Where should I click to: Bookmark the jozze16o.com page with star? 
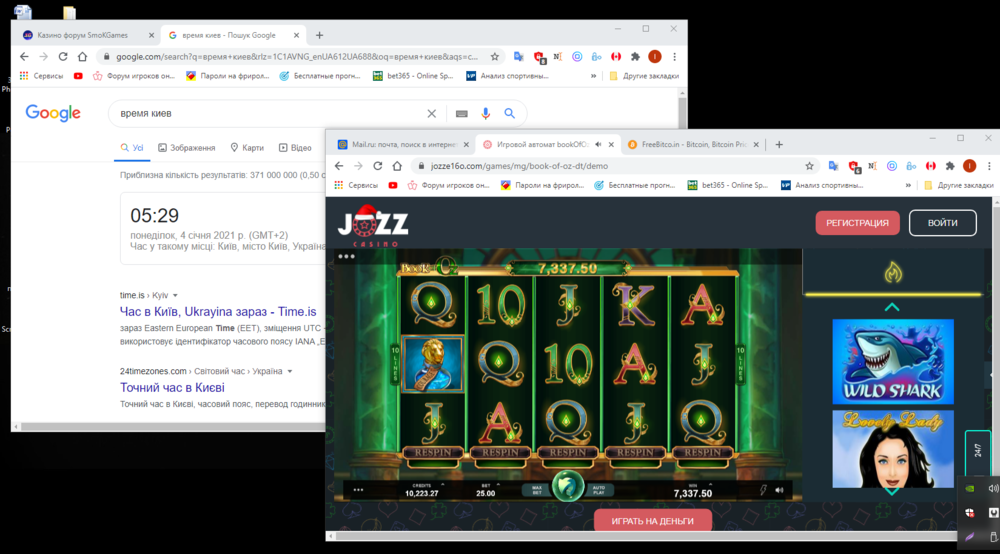tap(809, 166)
